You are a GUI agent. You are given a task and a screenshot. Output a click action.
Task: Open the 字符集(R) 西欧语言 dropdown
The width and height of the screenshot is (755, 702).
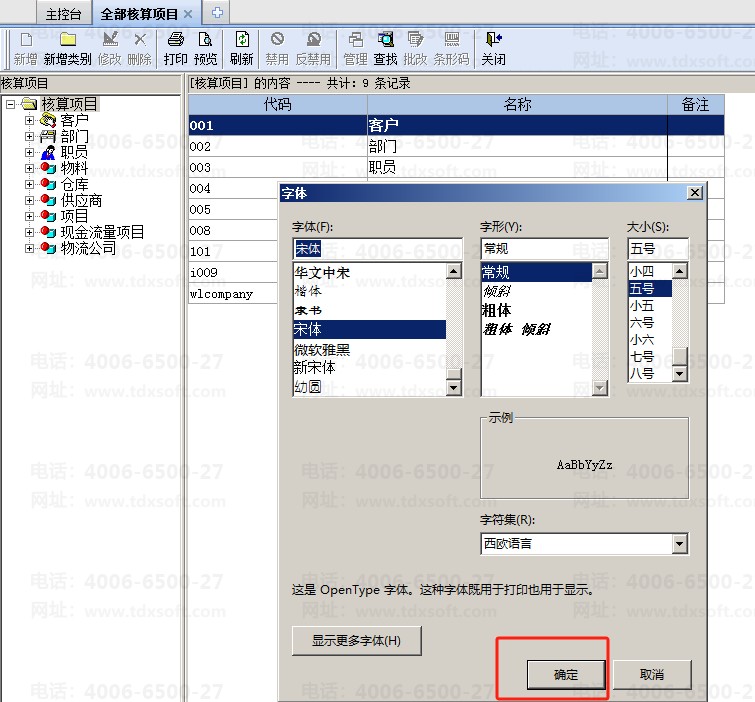click(x=679, y=544)
